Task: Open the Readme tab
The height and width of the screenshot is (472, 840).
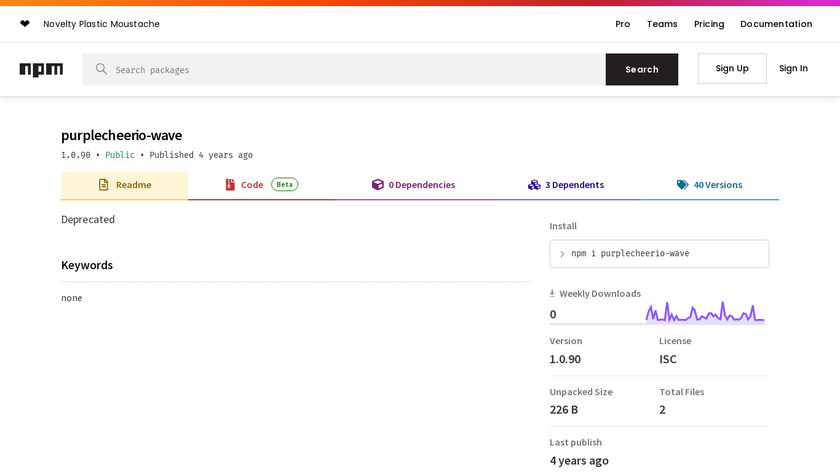Action: 124,185
